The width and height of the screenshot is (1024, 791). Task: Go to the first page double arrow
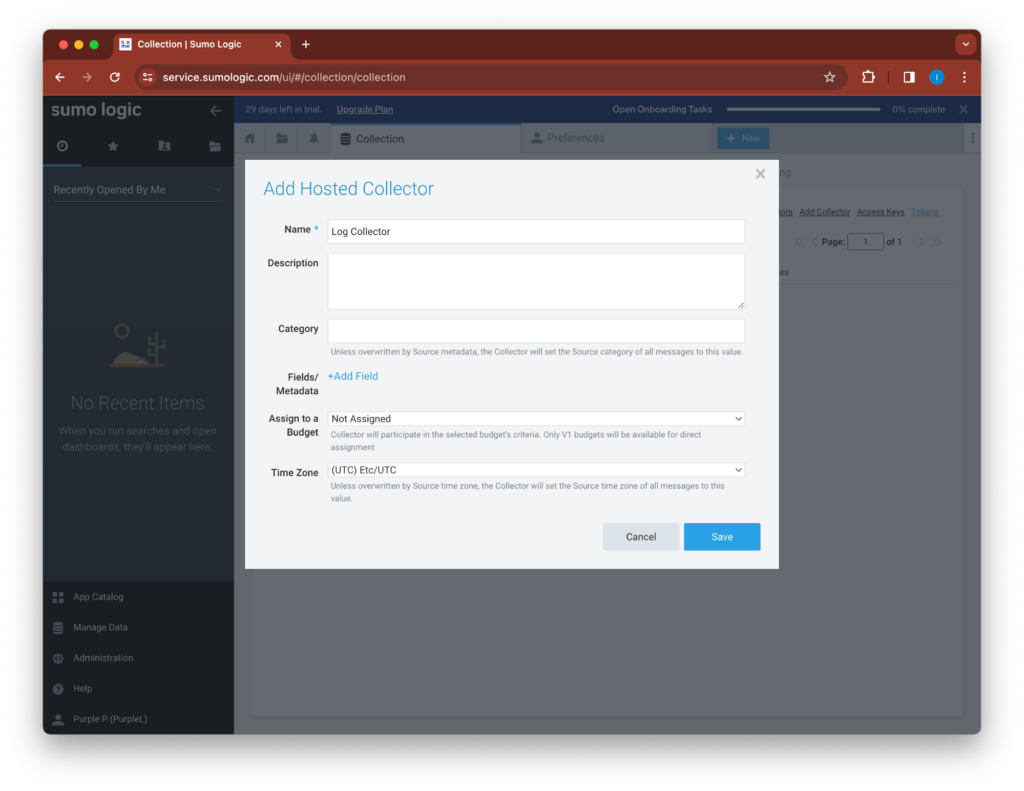point(801,242)
